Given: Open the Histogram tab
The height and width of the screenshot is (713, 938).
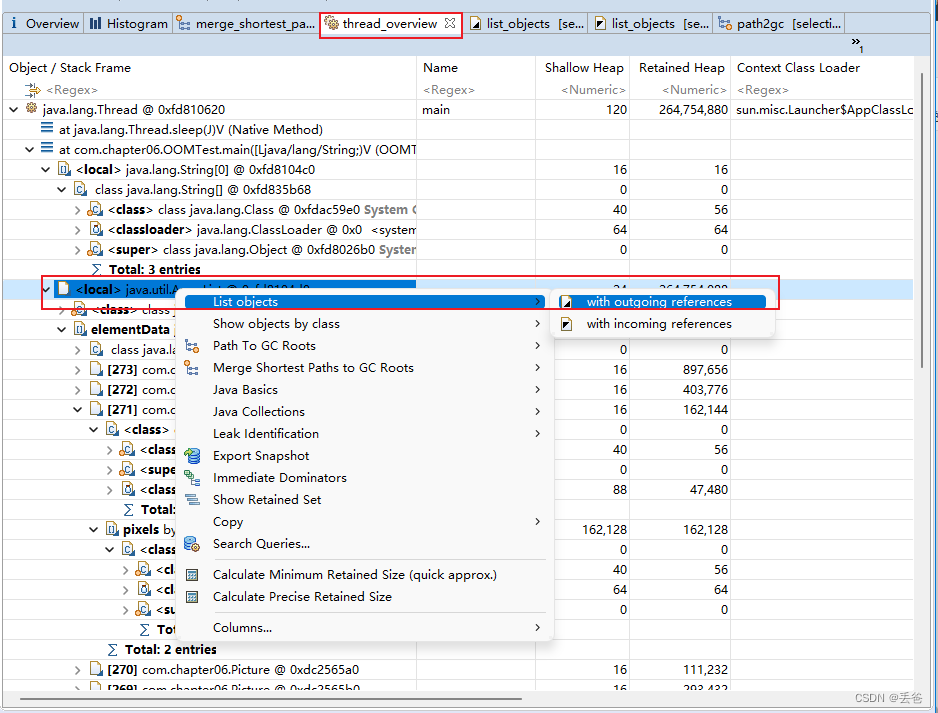Looking at the screenshot, I should [x=129, y=24].
